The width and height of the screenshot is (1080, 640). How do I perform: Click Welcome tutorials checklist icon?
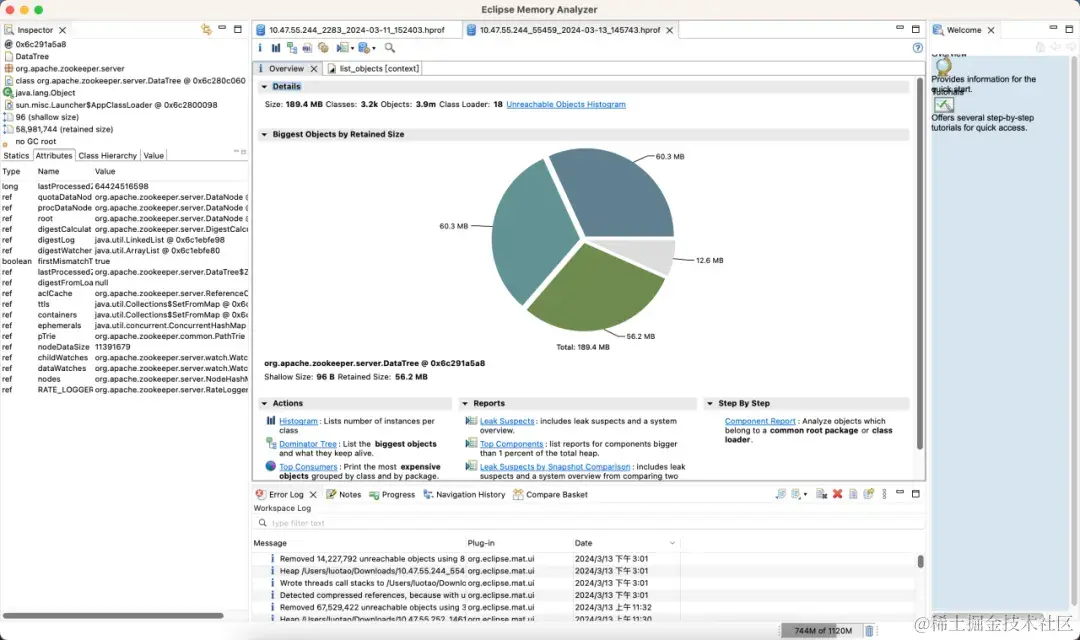click(944, 105)
